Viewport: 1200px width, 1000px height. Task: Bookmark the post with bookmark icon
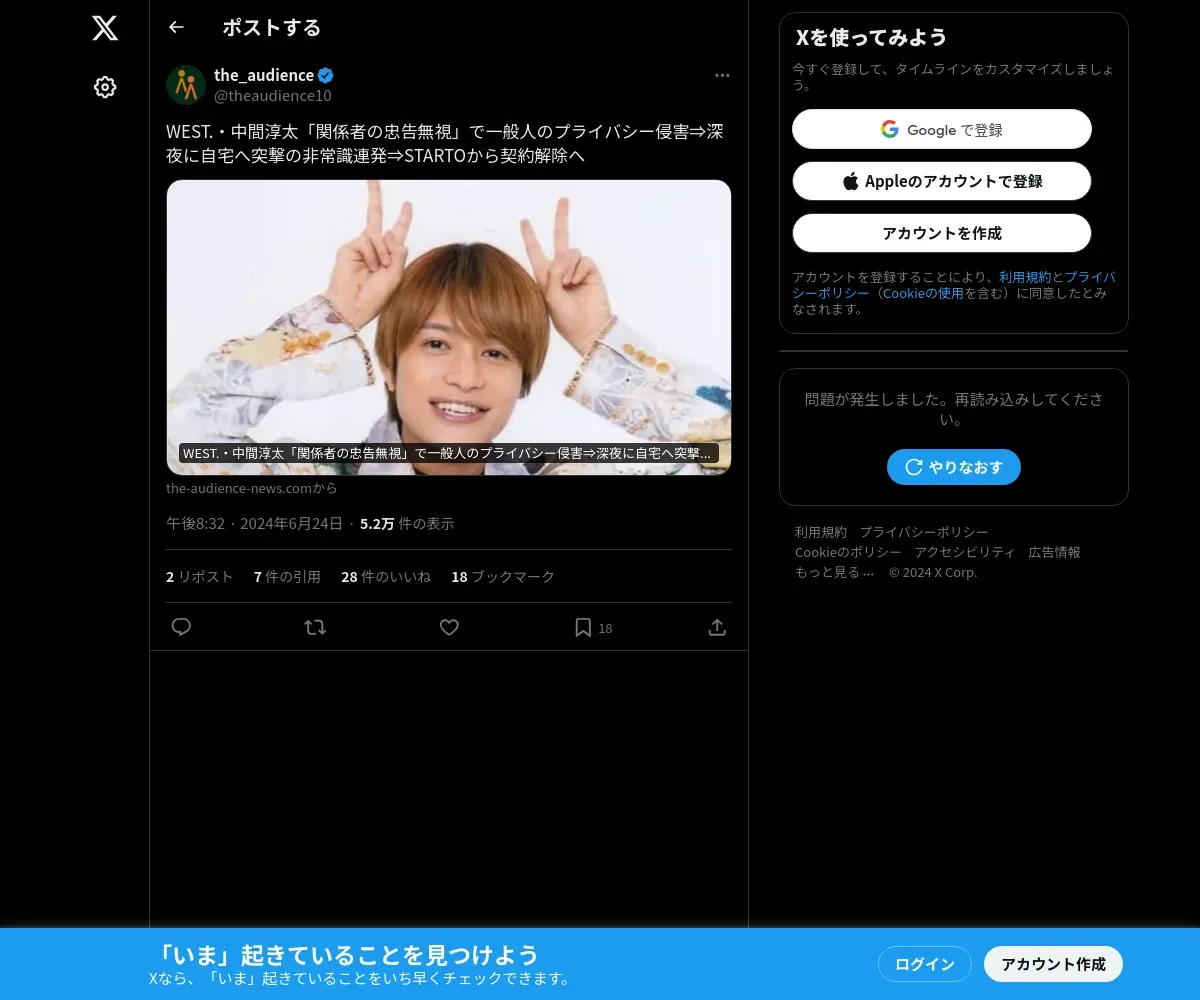click(x=583, y=627)
